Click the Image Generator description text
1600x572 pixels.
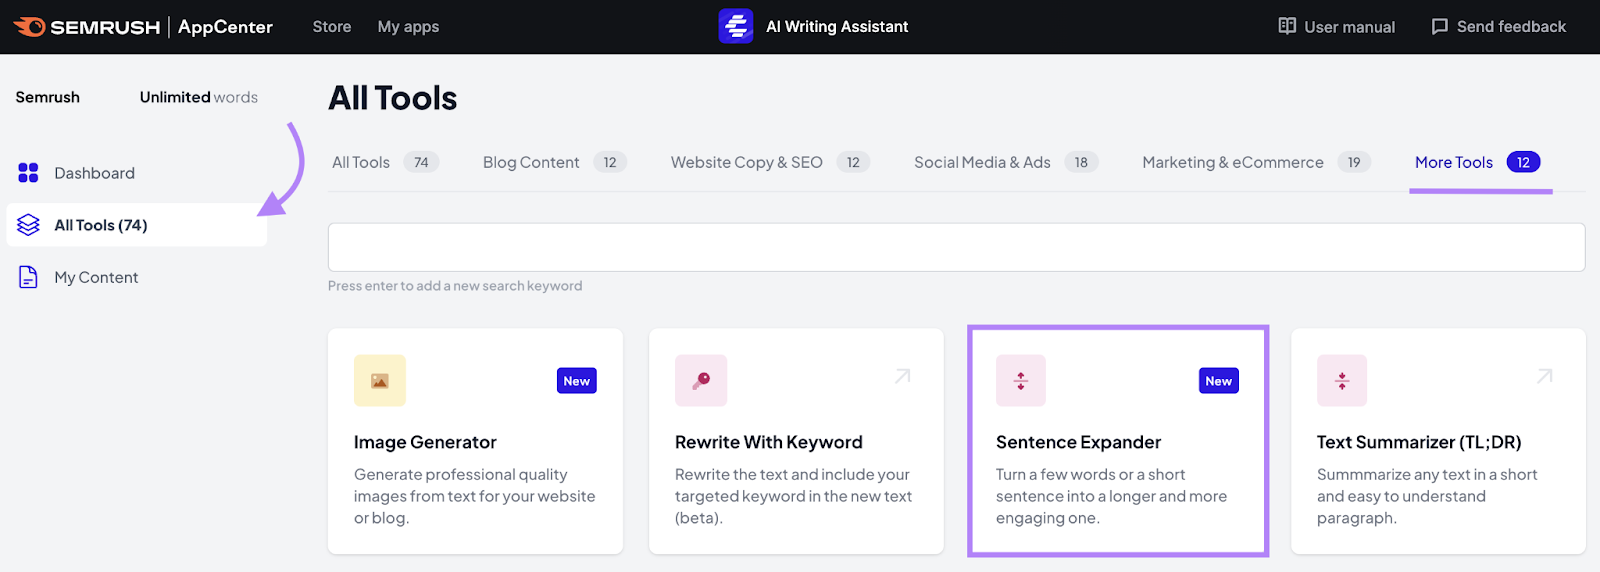pos(474,496)
